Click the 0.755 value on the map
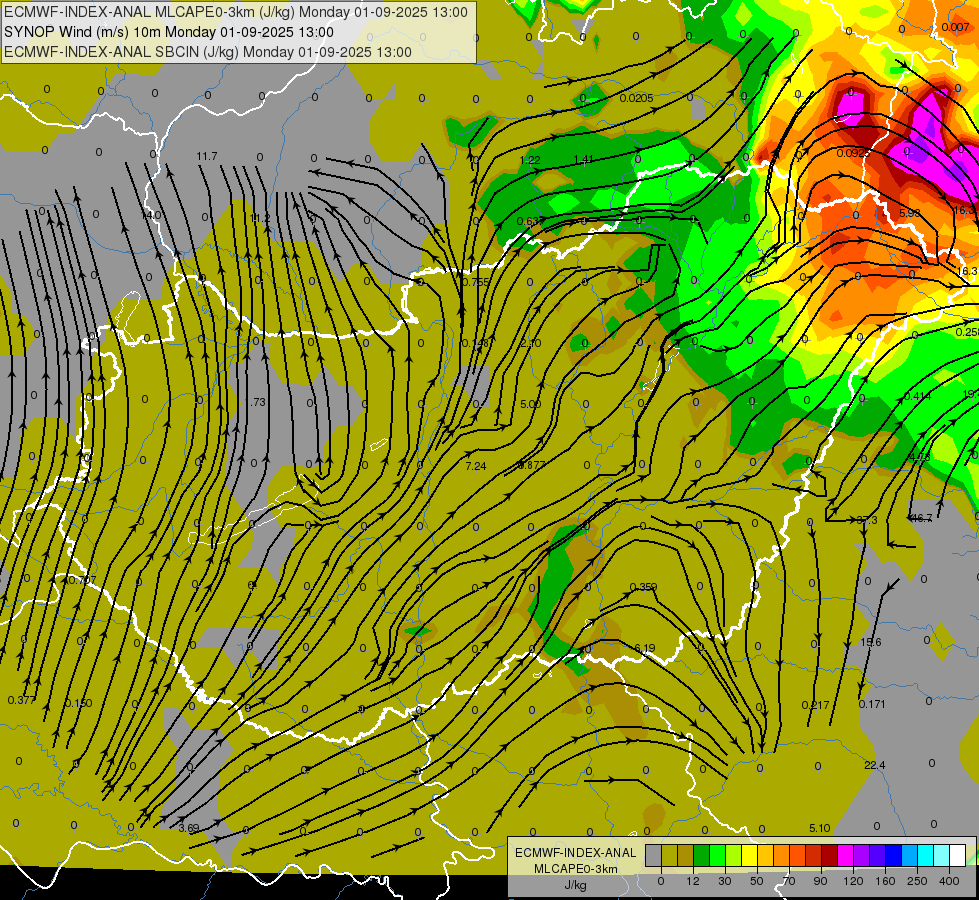 click(x=476, y=282)
